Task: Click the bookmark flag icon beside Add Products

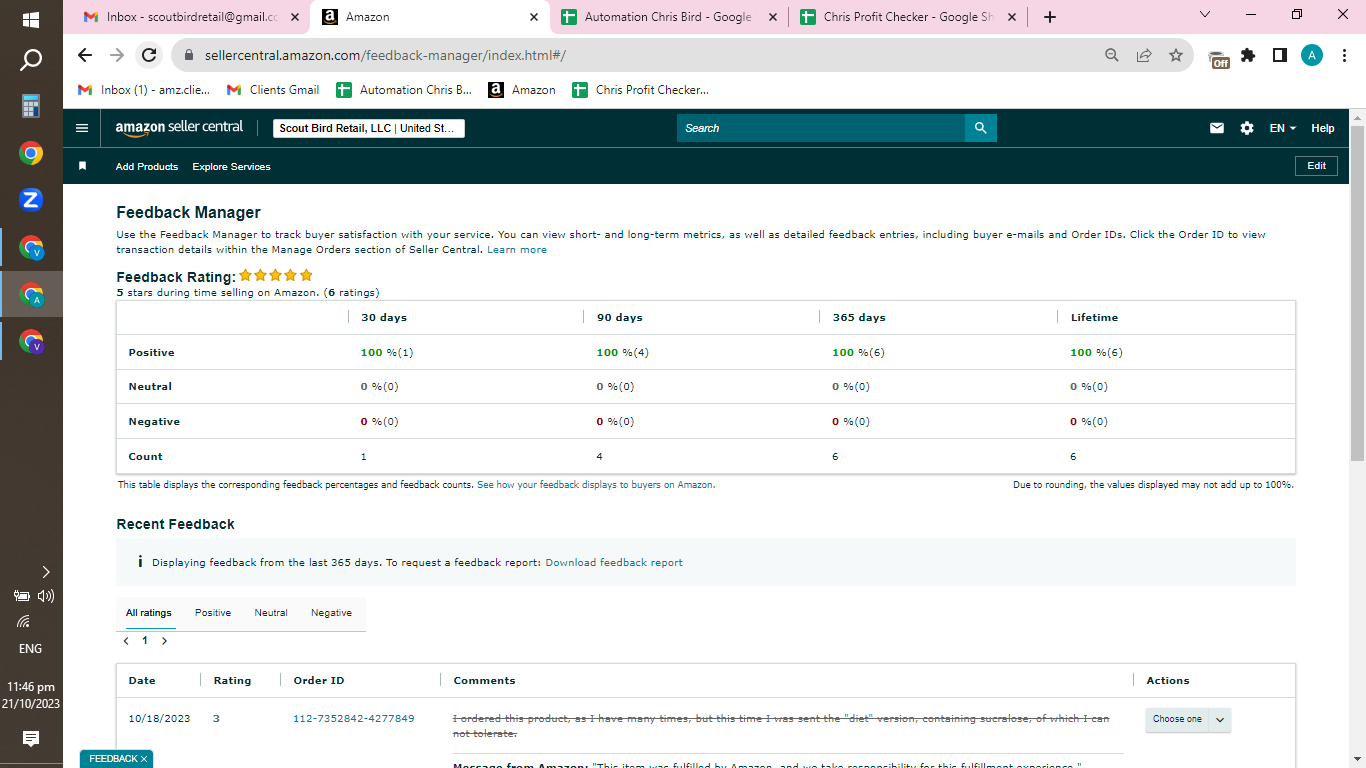Action: [83, 166]
